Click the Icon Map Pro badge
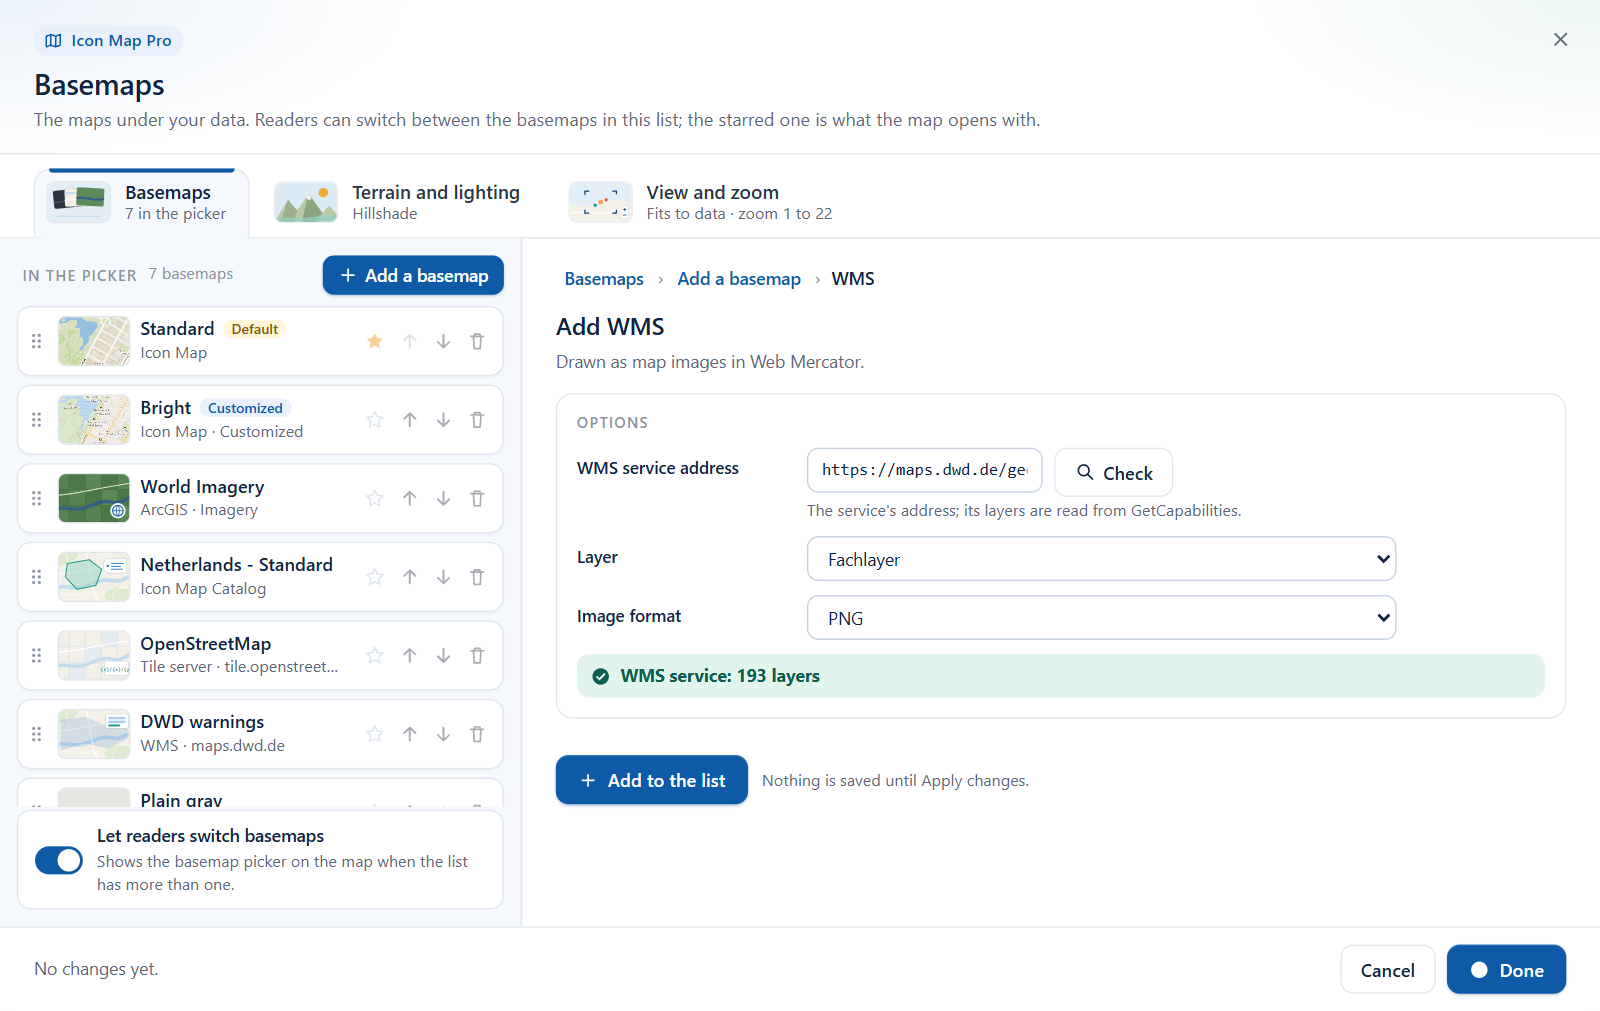The width and height of the screenshot is (1600, 1011). point(109,41)
